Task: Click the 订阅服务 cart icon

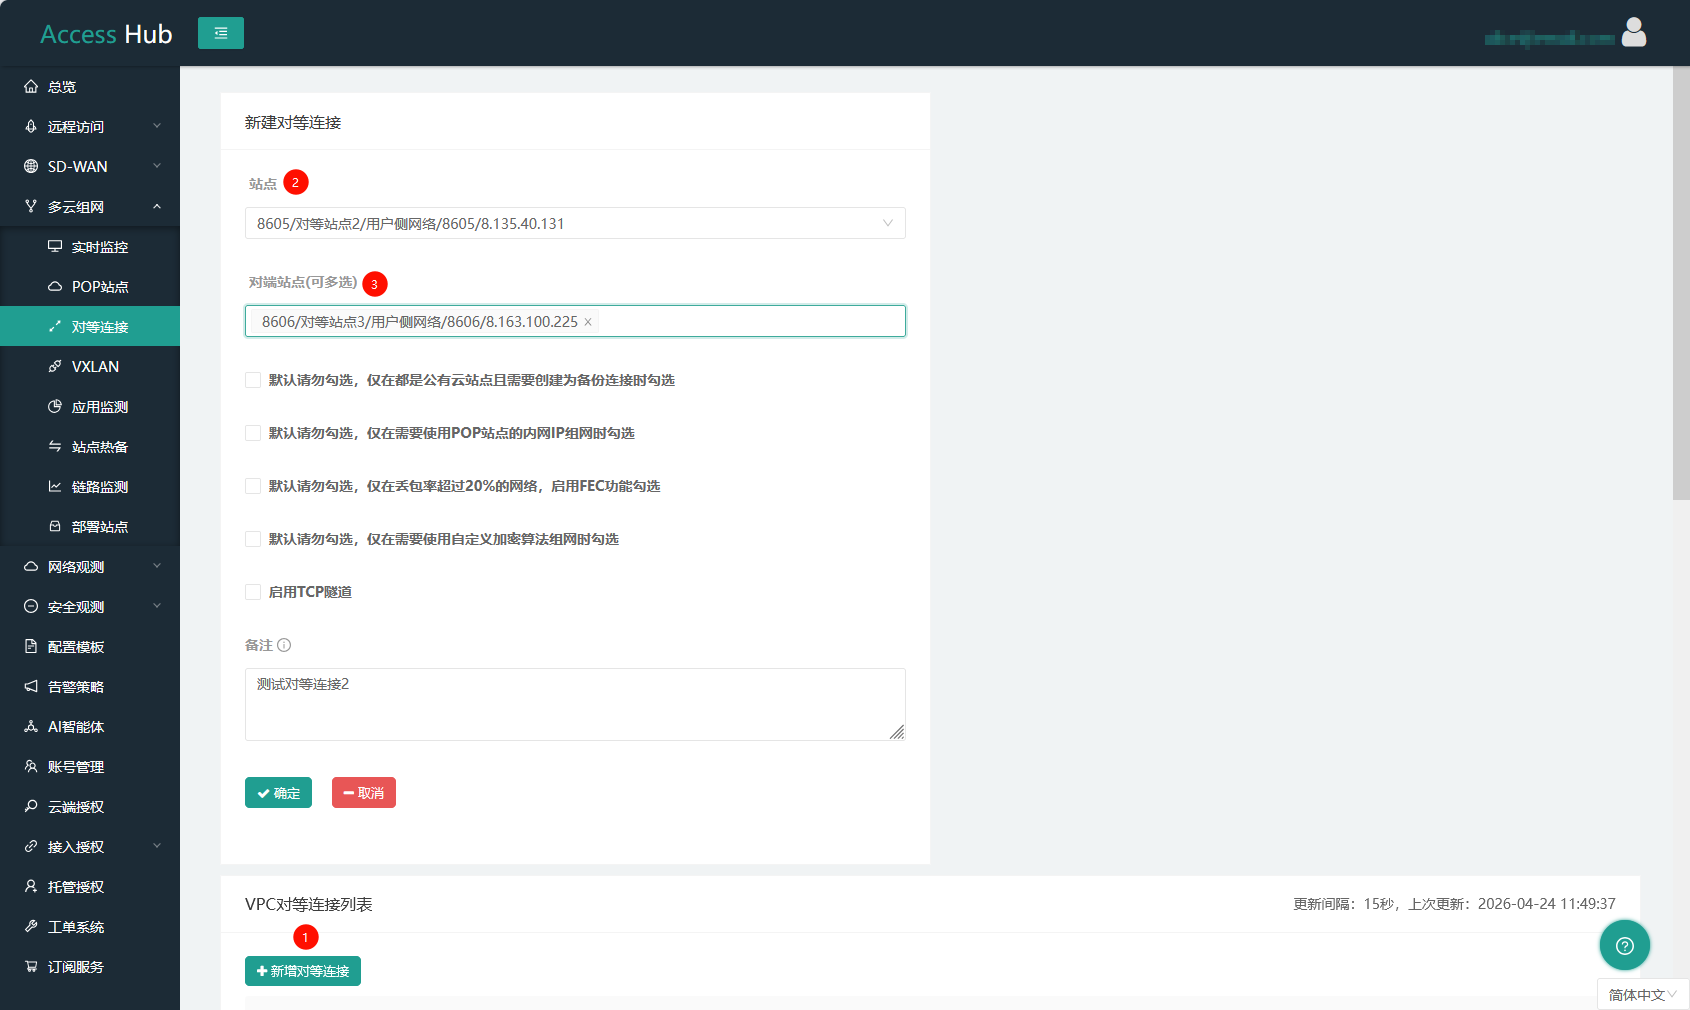Action: (x=31, y=967)
